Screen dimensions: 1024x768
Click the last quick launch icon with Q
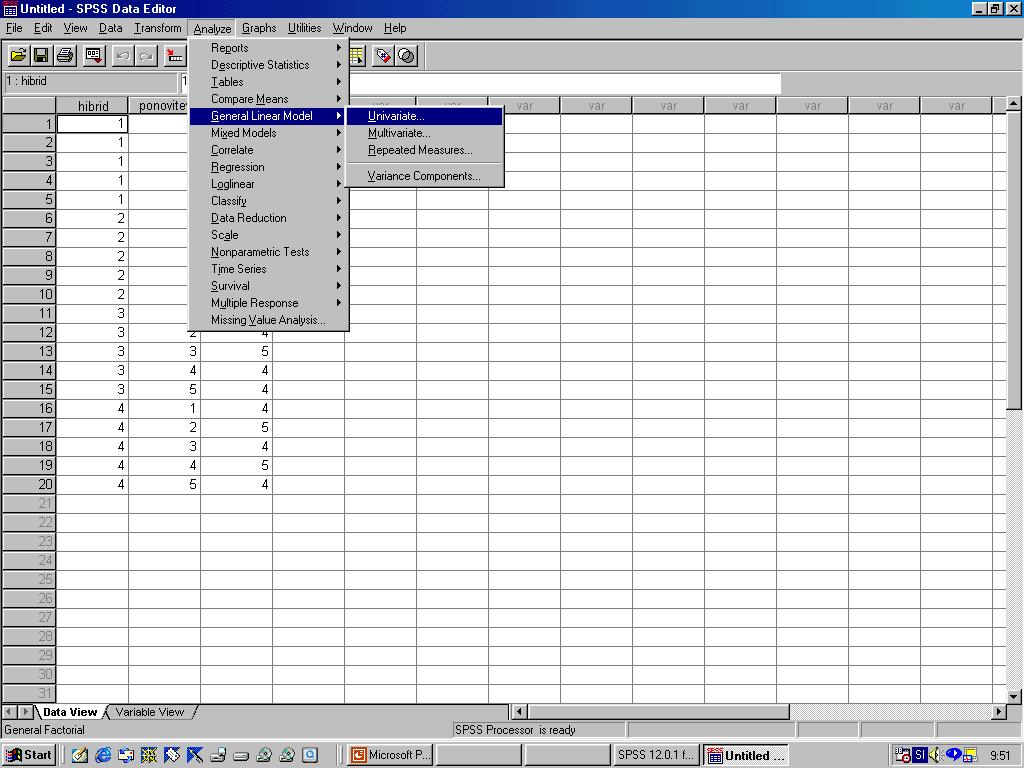coord(310,756)
